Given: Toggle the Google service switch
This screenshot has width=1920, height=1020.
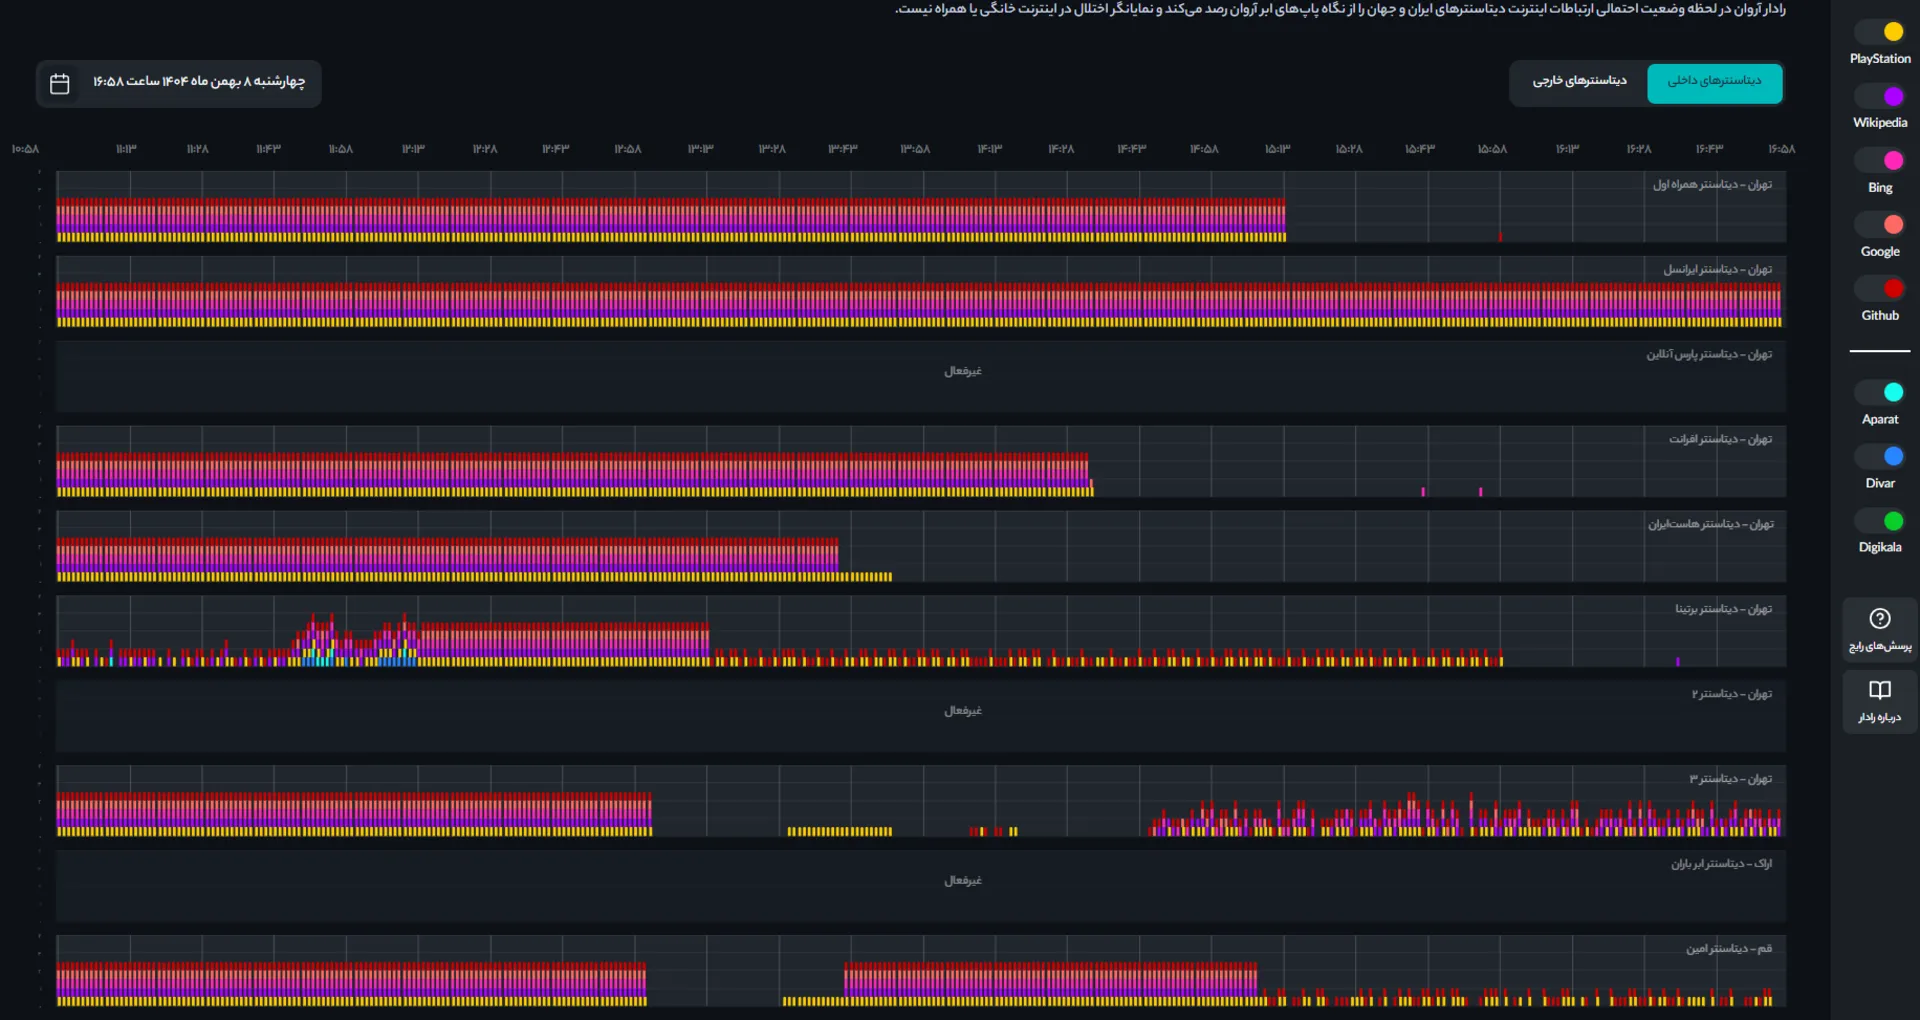Looking at the screenshot, I should point(1880,225).
